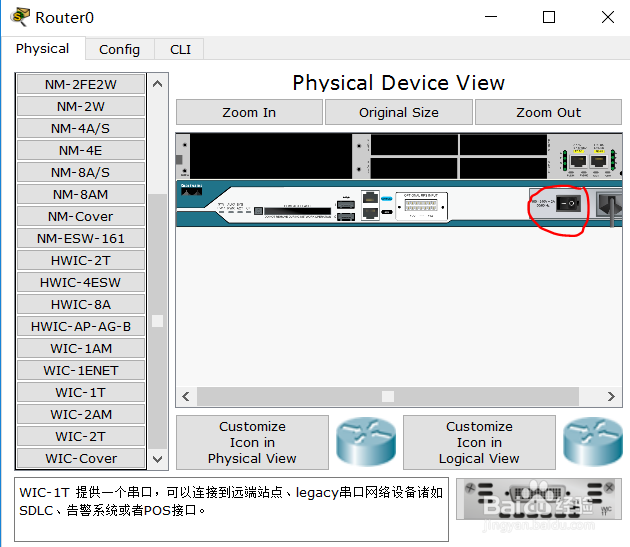
Task: Click the WIC-1T module preview image
Action: point(539,499)
